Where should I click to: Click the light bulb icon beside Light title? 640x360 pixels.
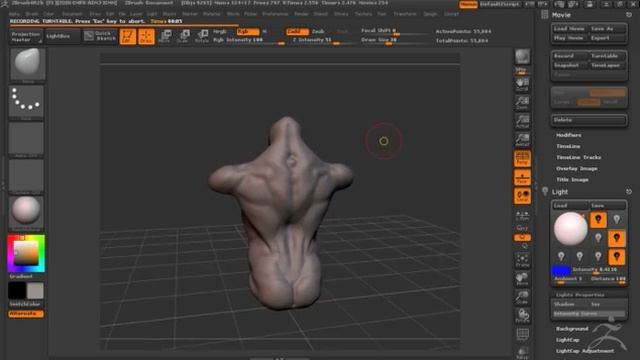point(545,191)
